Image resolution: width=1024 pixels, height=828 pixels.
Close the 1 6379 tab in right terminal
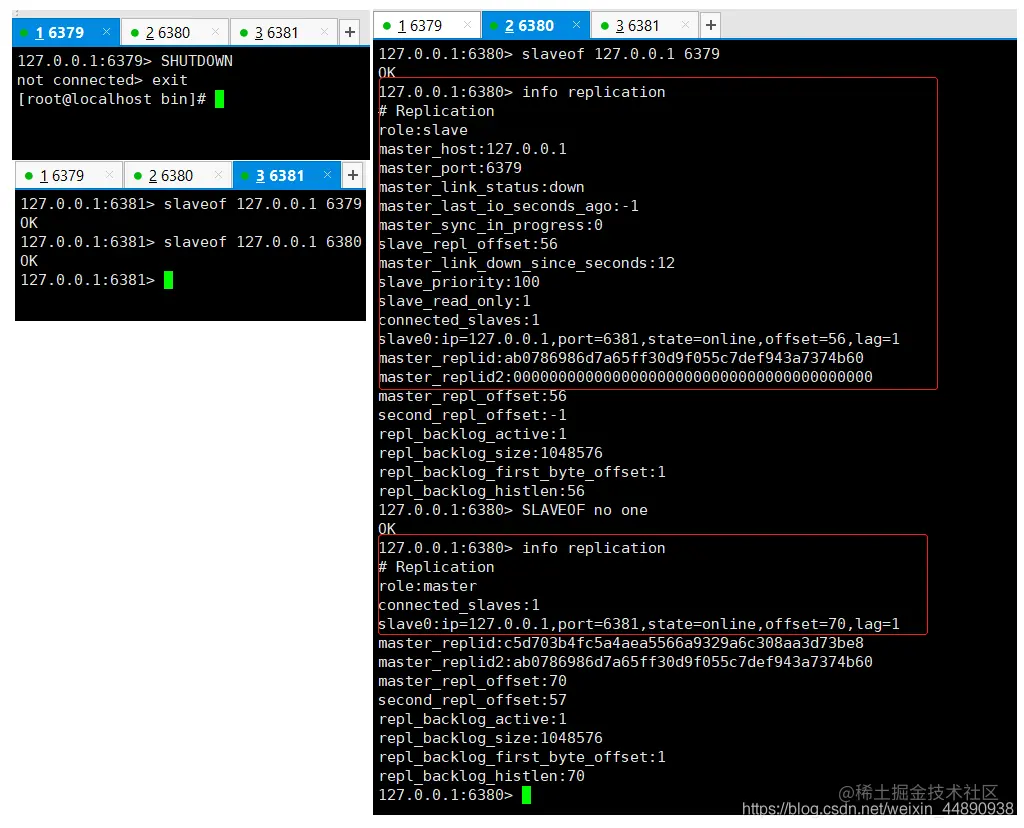tap(467, 24)
